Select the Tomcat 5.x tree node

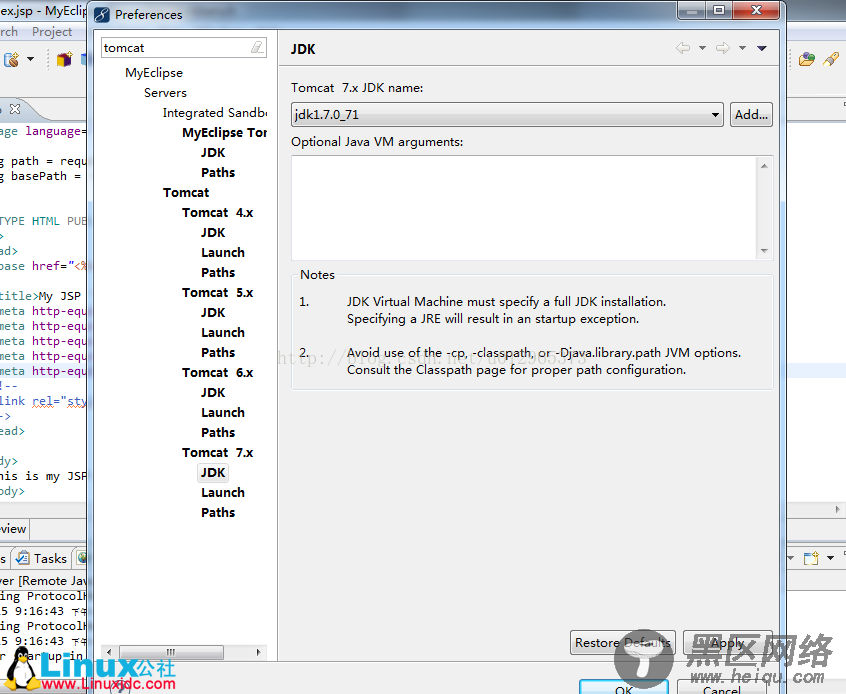[x=217, y=292]
